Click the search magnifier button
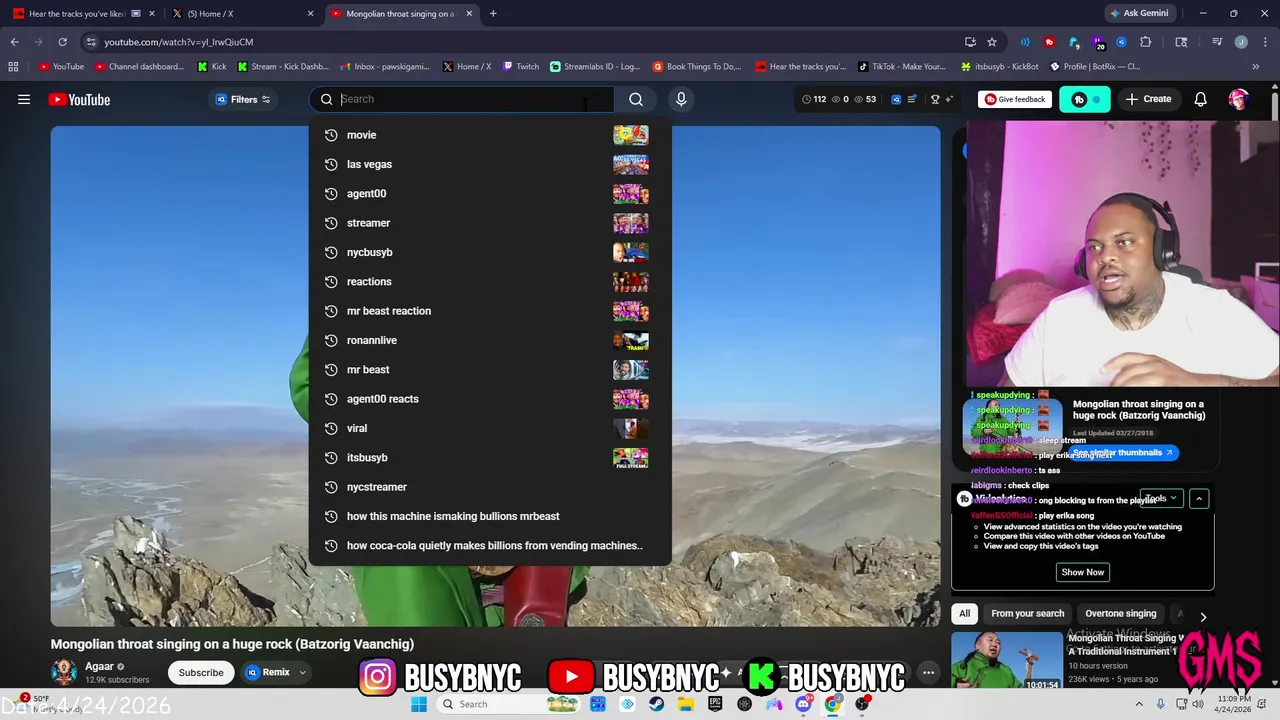 pos(636,99)
